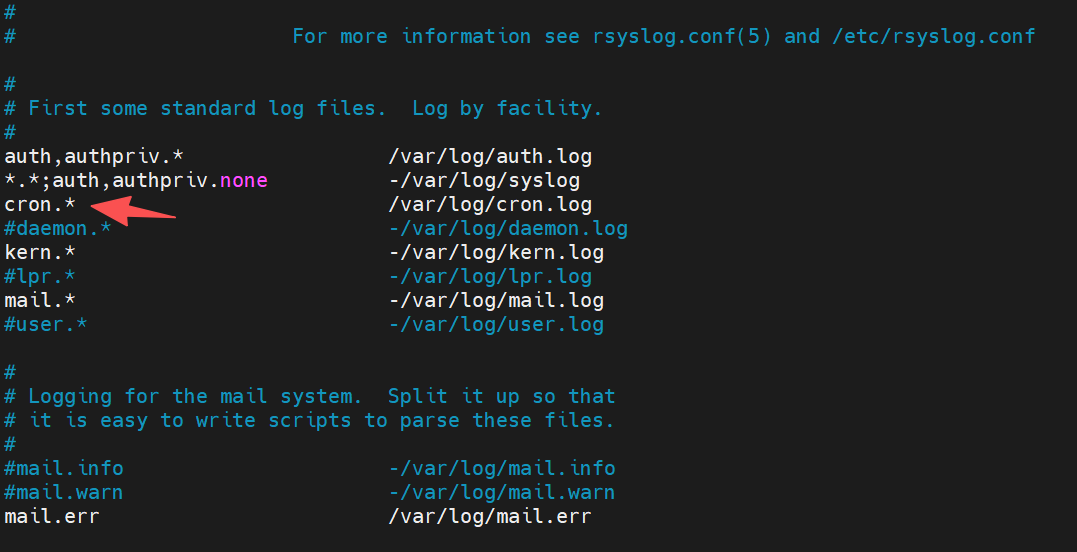
Task: Click the pink 'none' keyword
Action: (x=243, y=181)
